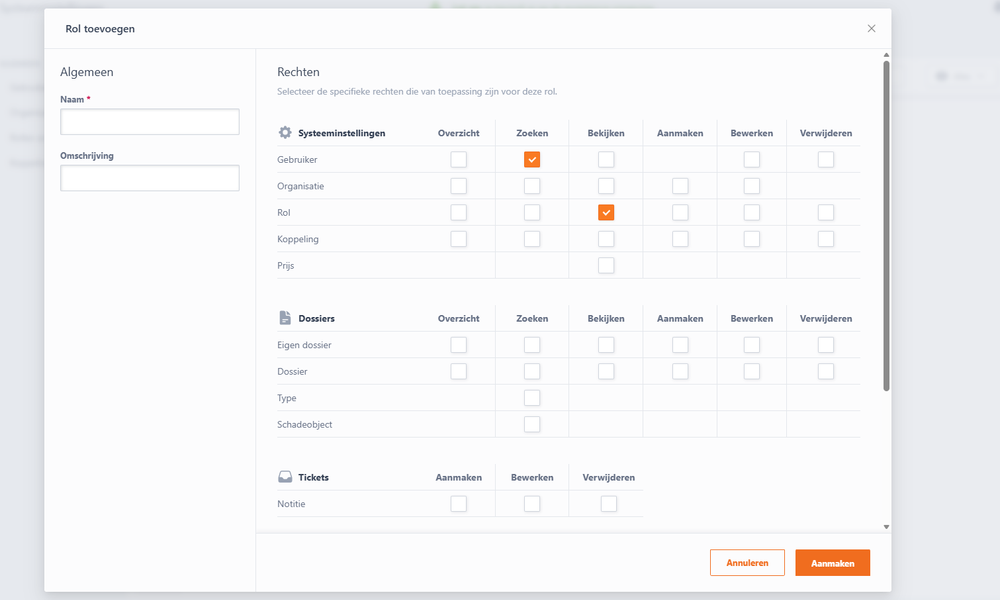Viewport: 1000px width, 600px height.
Task: Enable Notitie Verwijderen checkbox
Action: 609,504
